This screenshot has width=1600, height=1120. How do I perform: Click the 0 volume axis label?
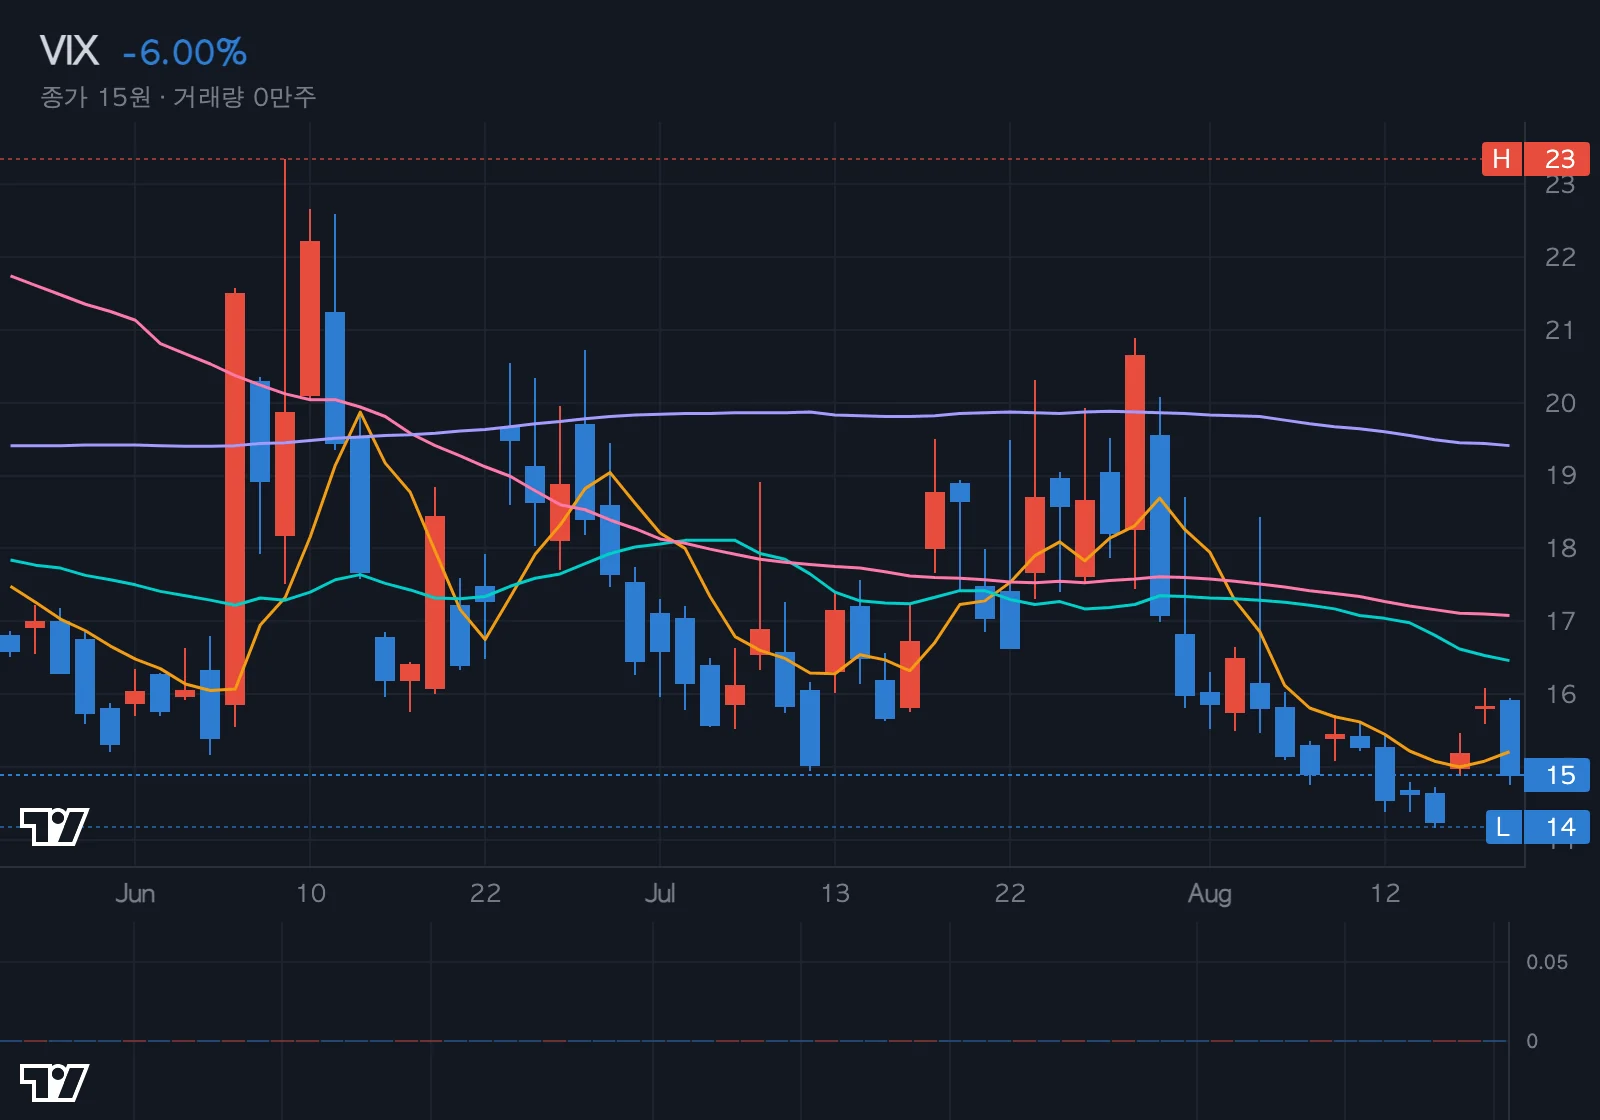[x=1532, y=1041]
